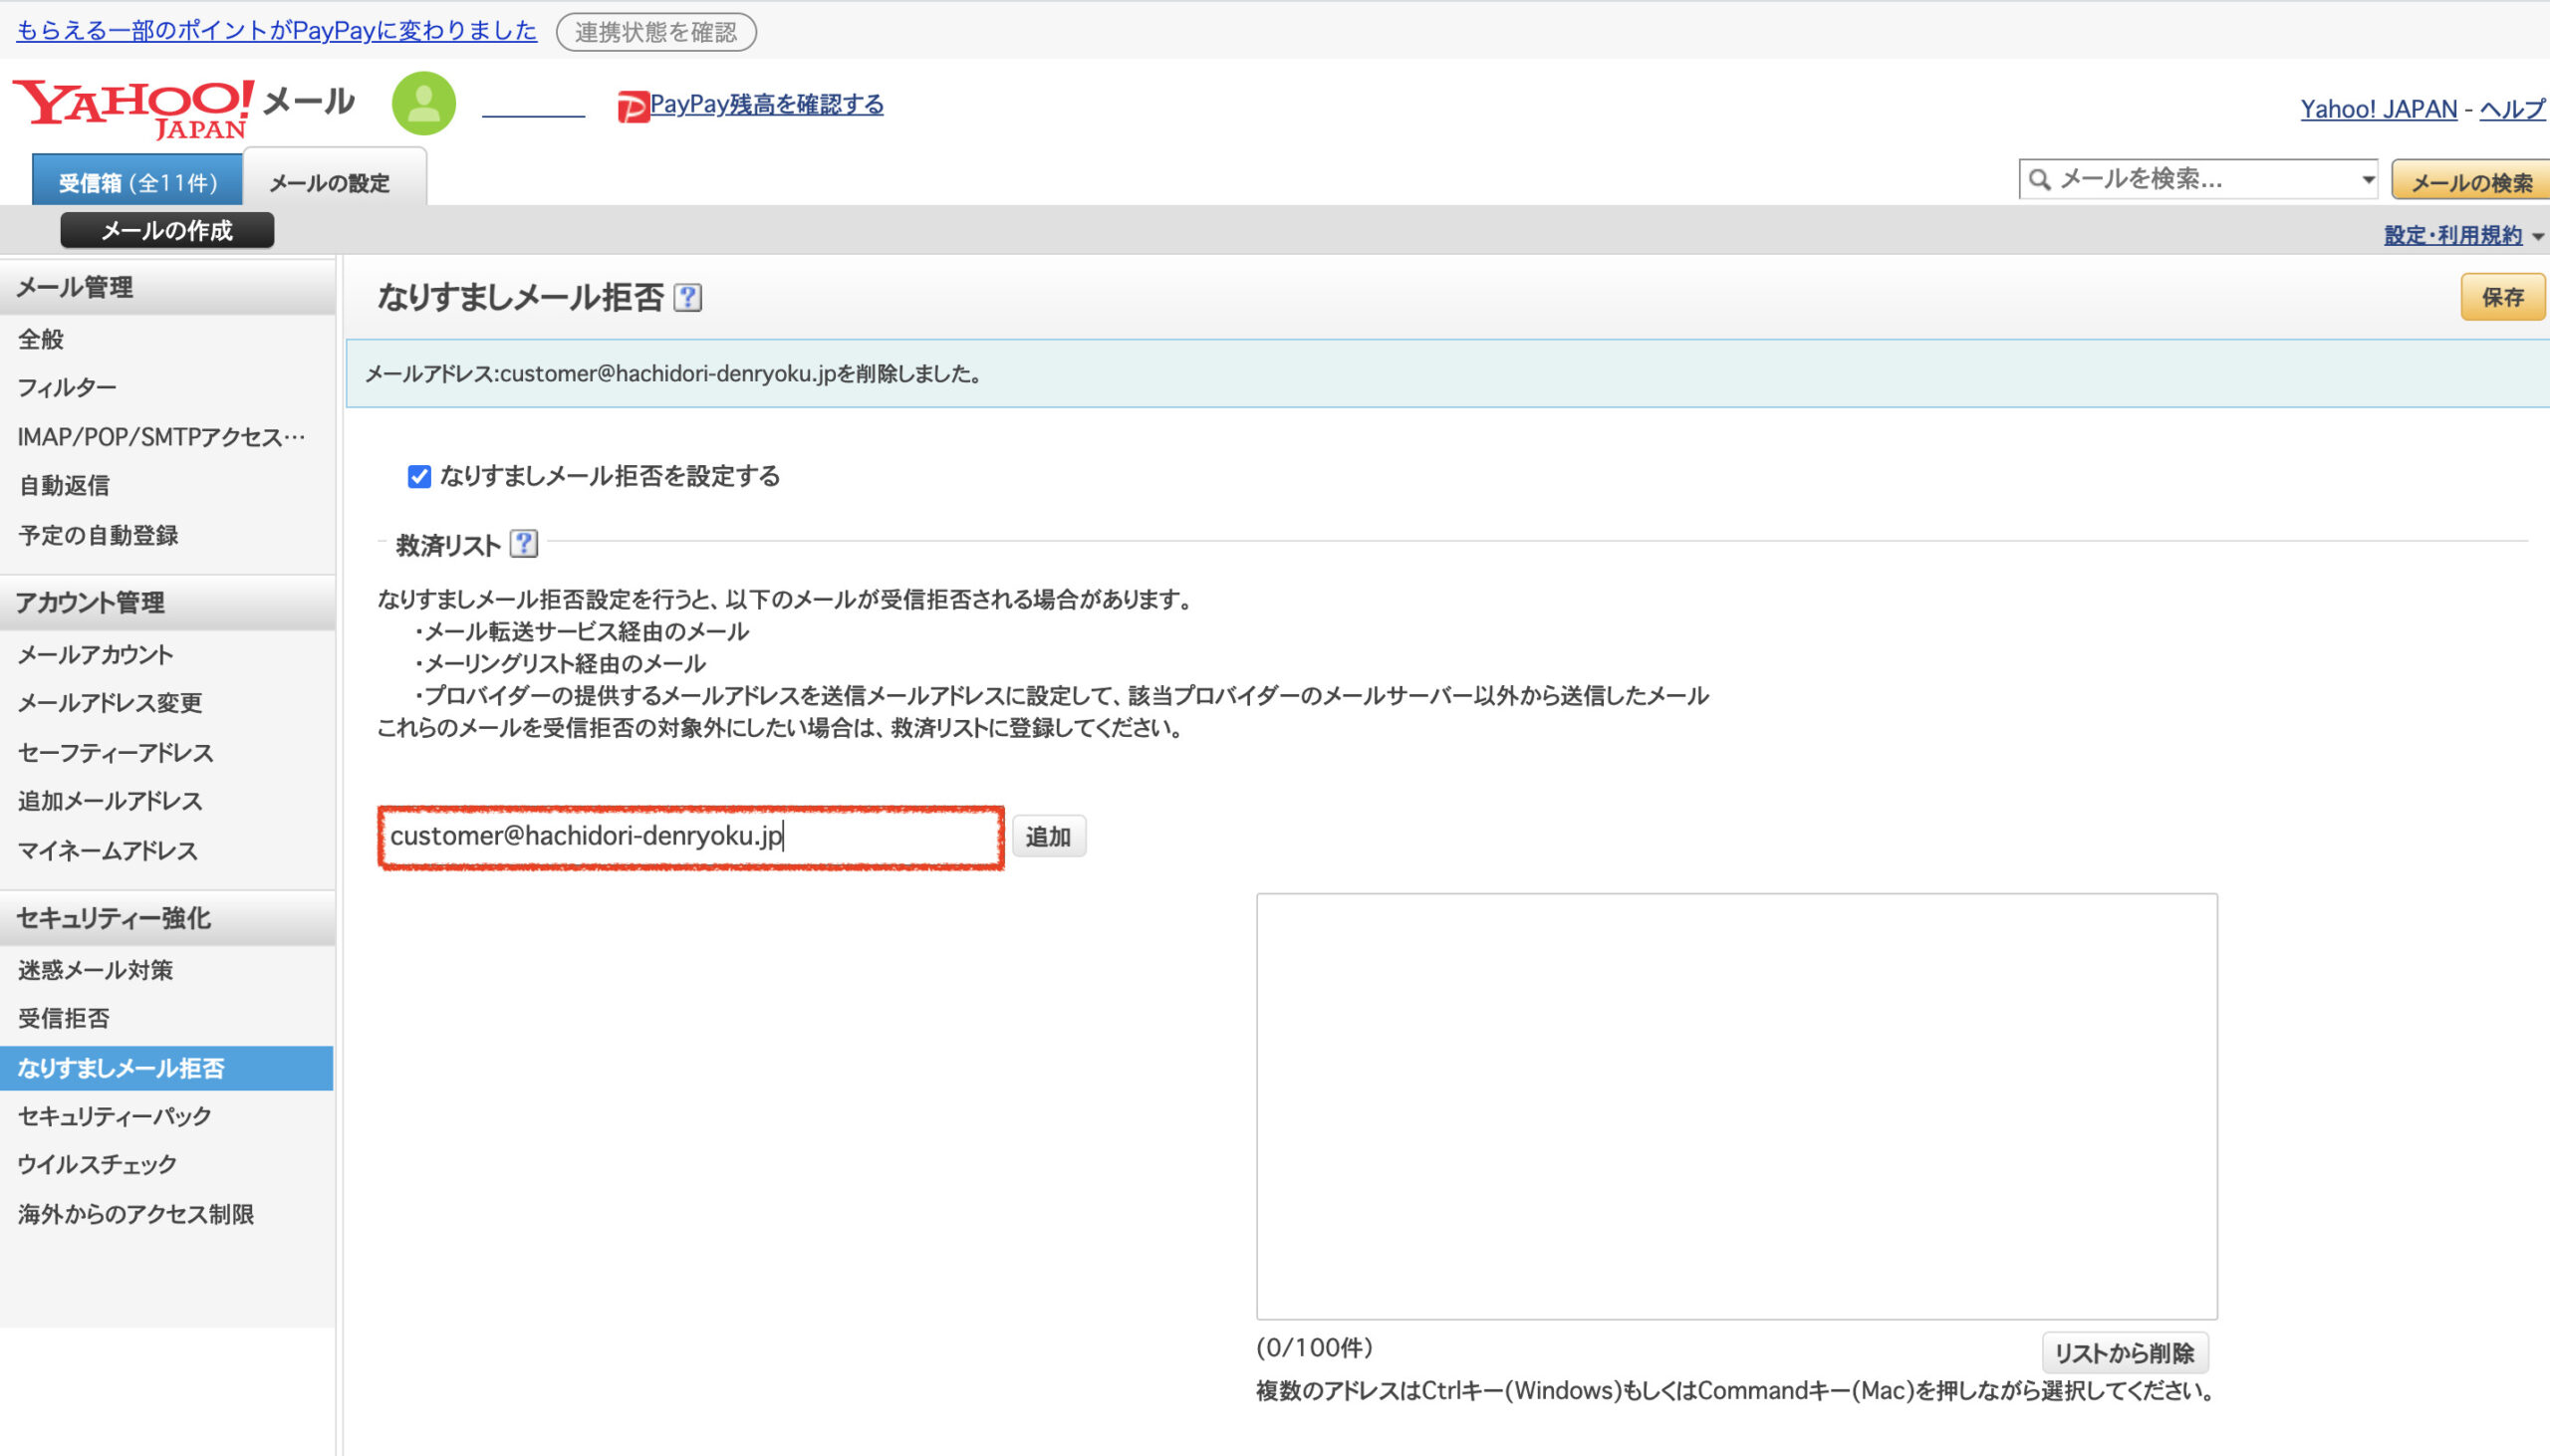Click the 追加 button
The image size is (2550, 1456).
point(1048,837)
